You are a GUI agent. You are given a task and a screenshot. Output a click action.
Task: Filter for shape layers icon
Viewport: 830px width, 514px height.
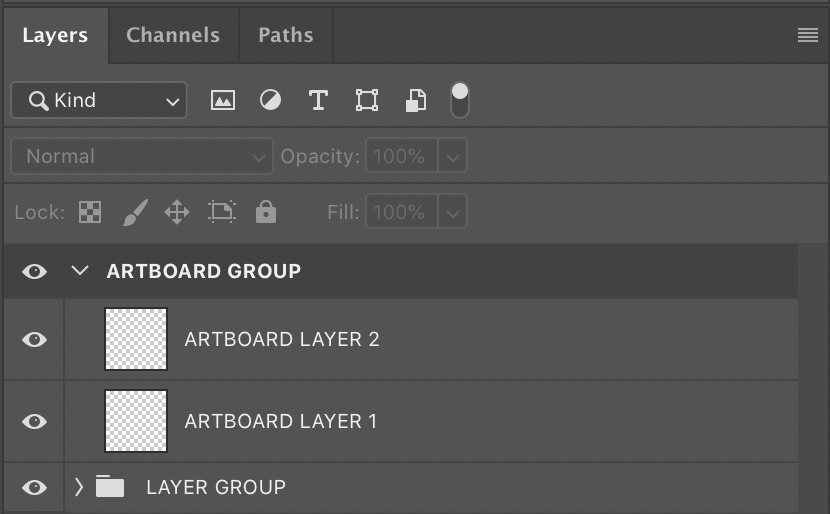pos(367,100)
